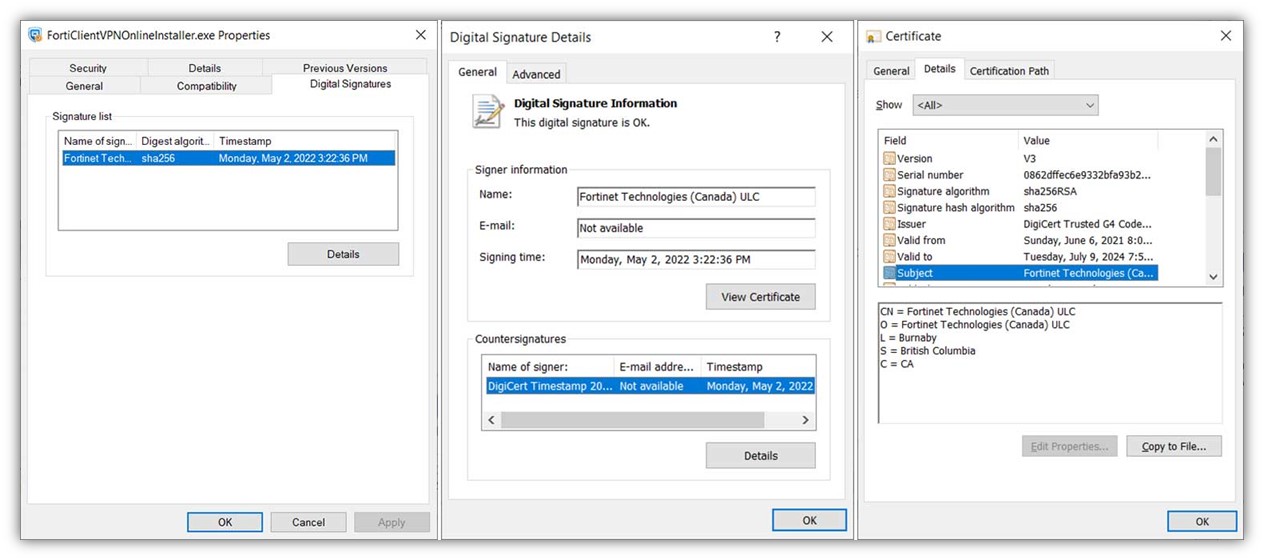Click 'Name of signer:' column header in Countersignatures

(549, 367)
